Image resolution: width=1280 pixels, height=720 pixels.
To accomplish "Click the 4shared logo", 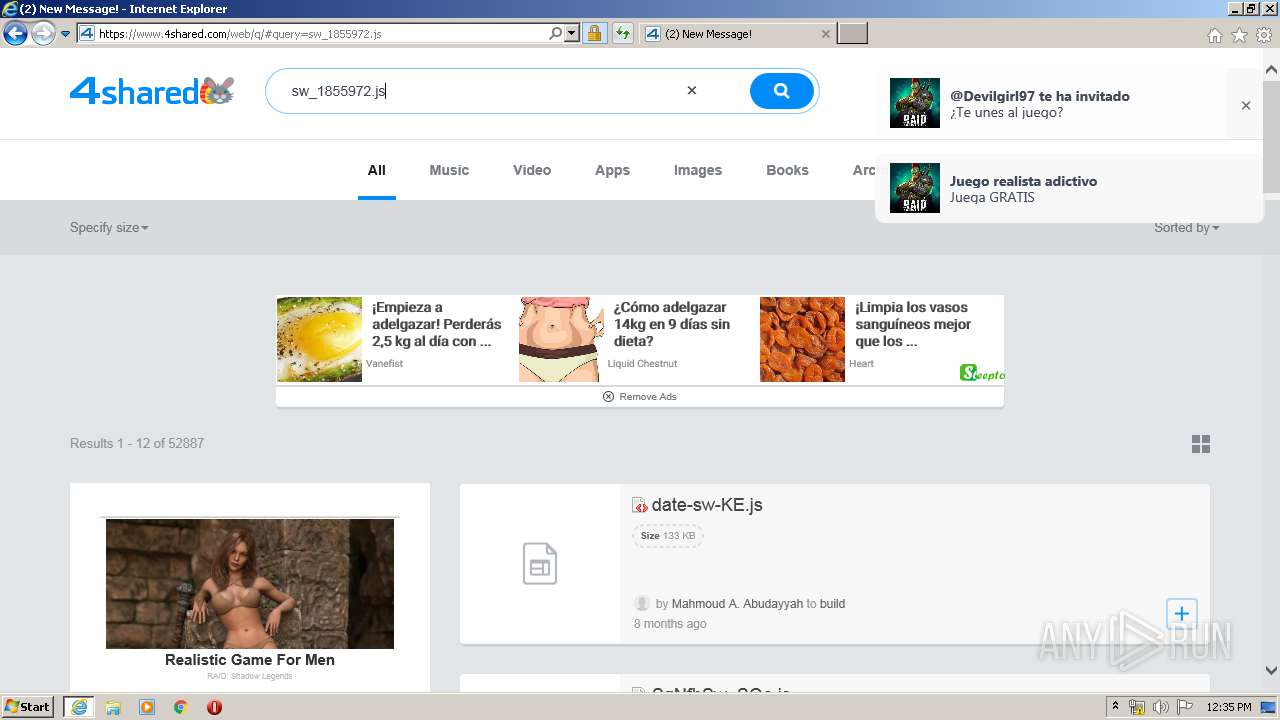I will point(152,91).
